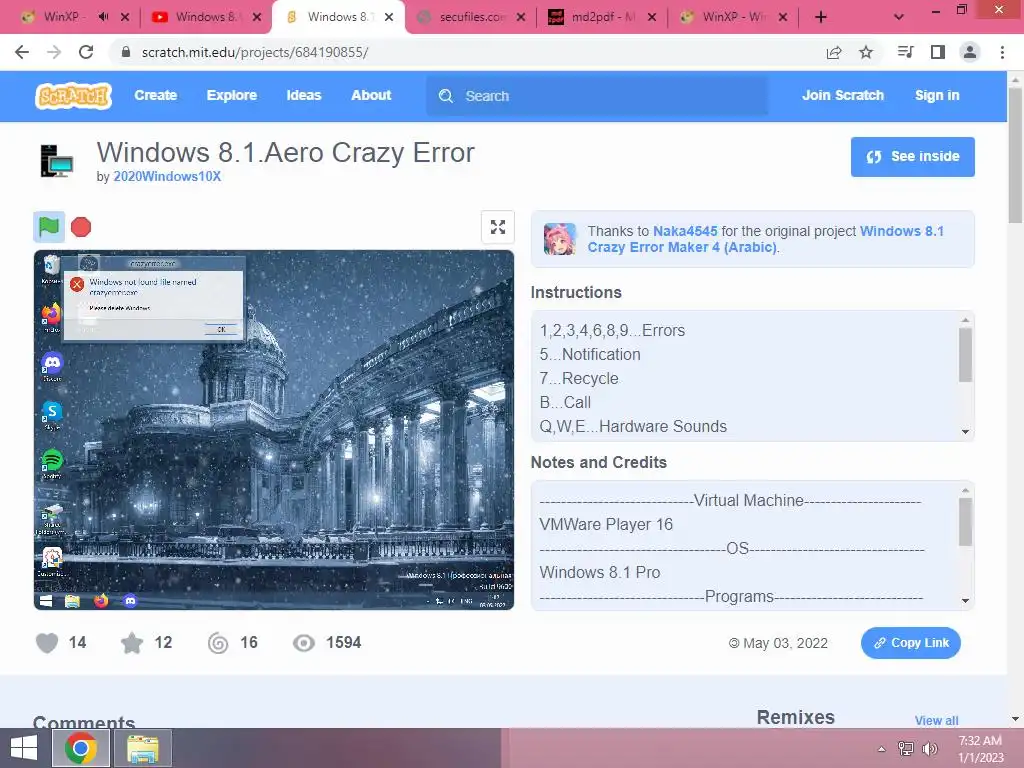This screenshot has width=1024, height=768.
Task: Bookmark this page with star
Action: pyautogui.click(x=866, y=52)
